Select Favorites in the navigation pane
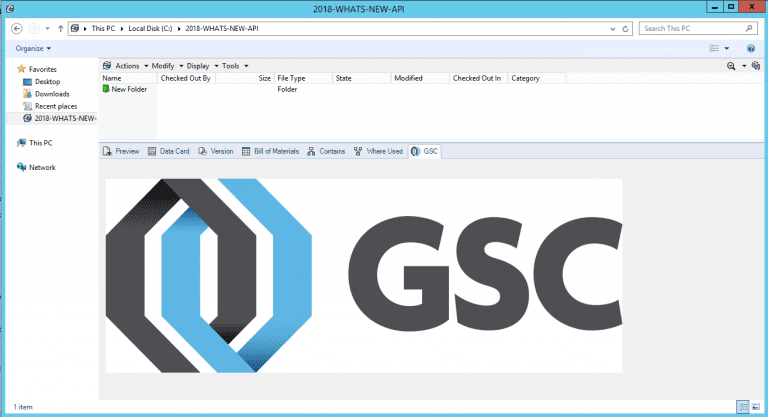The width and height of the screenshot is (768, 417). (x=37, y=69)
